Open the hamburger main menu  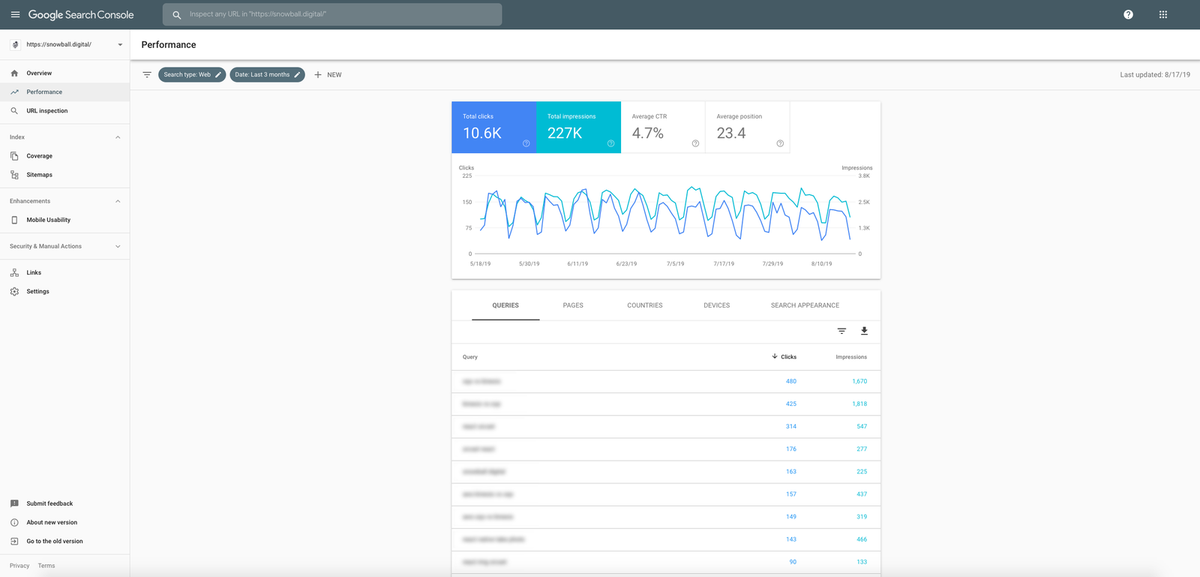pos(14,15)
